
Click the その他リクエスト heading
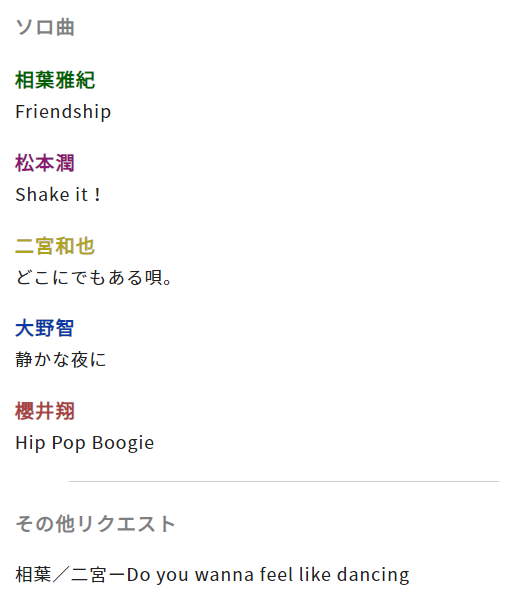click(95, 524)
